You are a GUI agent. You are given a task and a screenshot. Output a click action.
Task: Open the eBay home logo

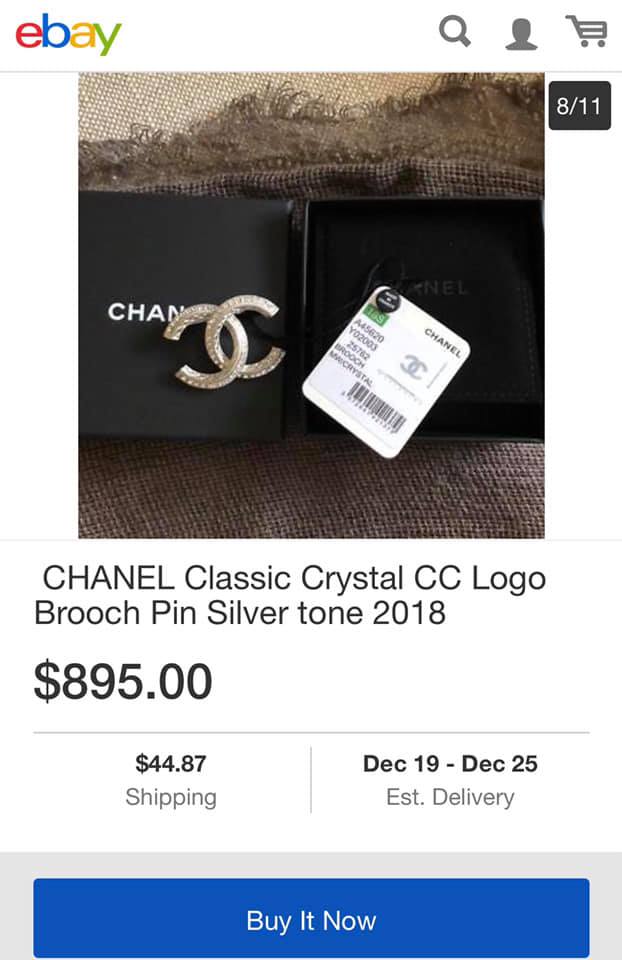pyautogui.click(x=69, y=34)
